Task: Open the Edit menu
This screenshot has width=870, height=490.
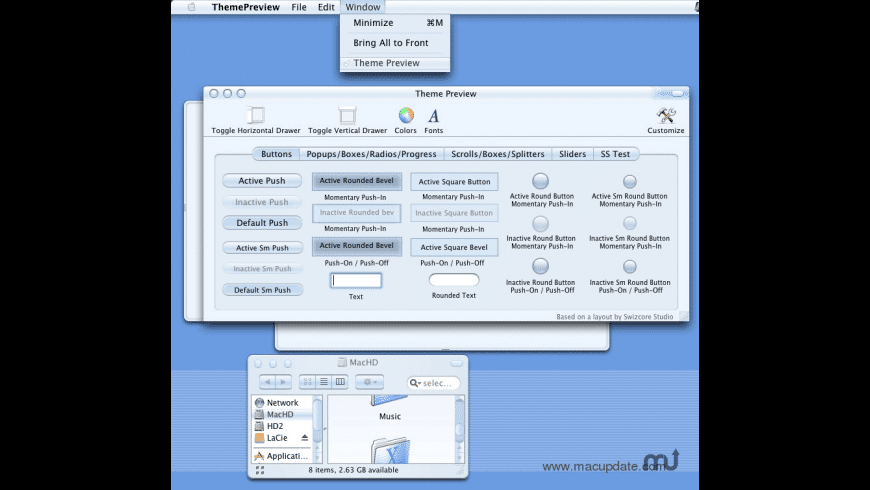Action: pyautogui.click(x=326, y=7)
